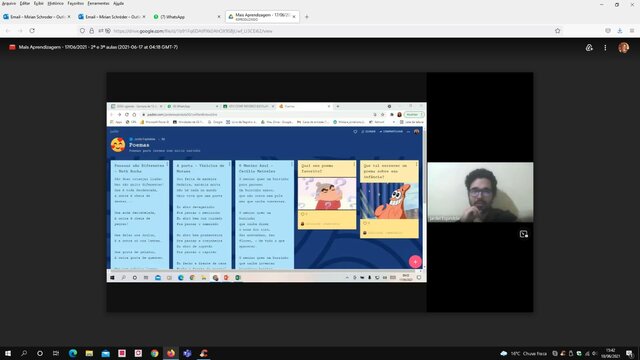Viewport: 640px width, 360px height.
Task: Launch Google Chrome from taskbar
Action: pyautogui.click(x=154, y=353)
